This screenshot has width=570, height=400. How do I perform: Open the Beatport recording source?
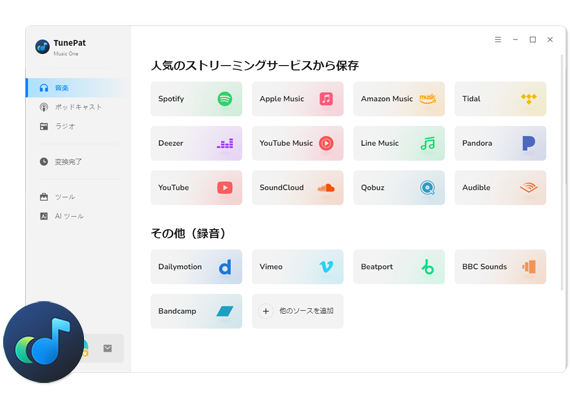(399, 267)
